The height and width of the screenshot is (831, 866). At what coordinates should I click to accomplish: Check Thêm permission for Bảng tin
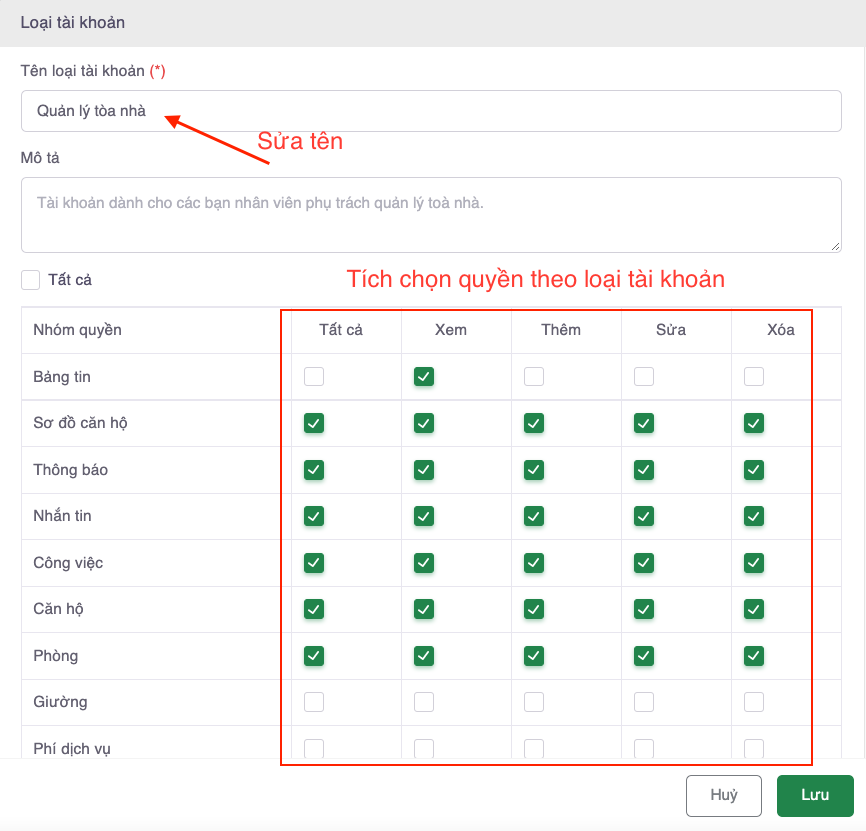[x=534, y=377]
